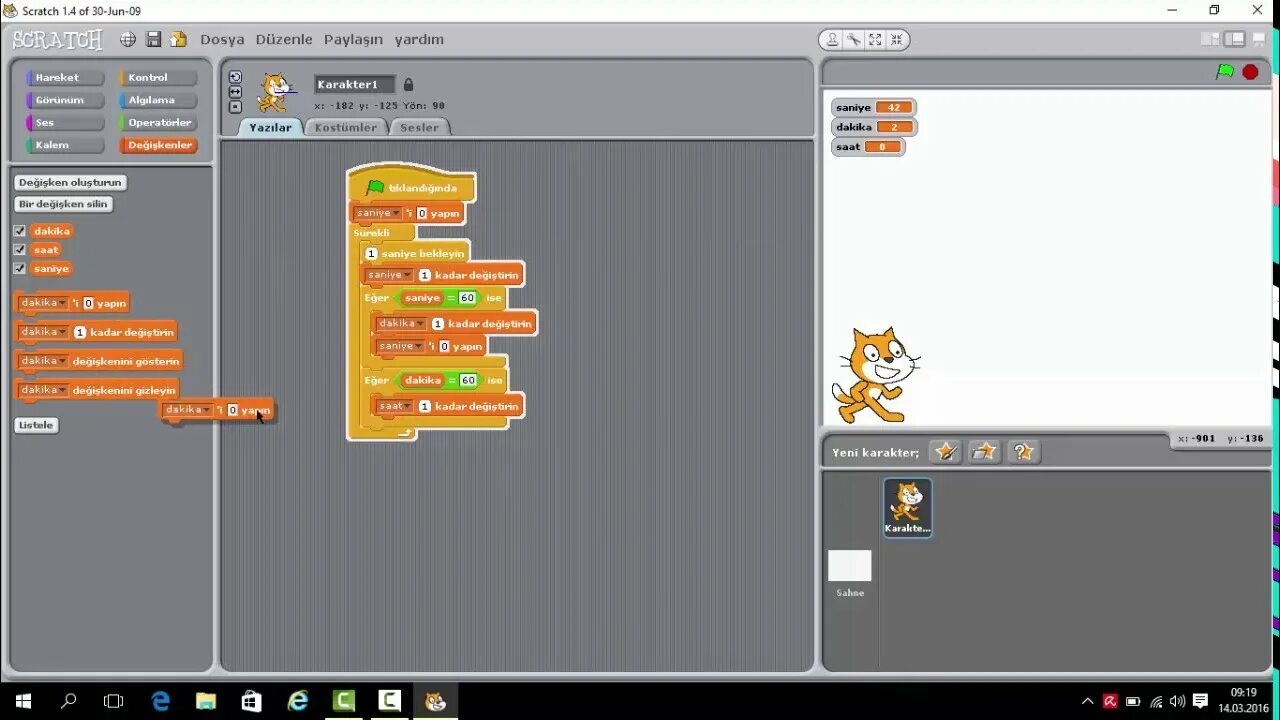Viewport: 1280px width, 720px height.
Task: Select the Yazılar tab
Action: coord(270,127)
